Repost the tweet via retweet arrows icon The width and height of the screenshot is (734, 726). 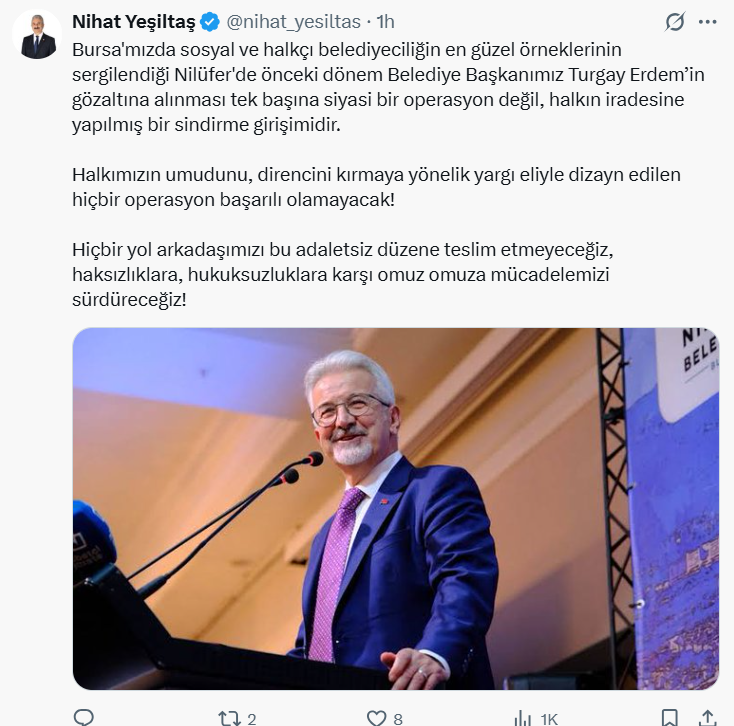229,719
